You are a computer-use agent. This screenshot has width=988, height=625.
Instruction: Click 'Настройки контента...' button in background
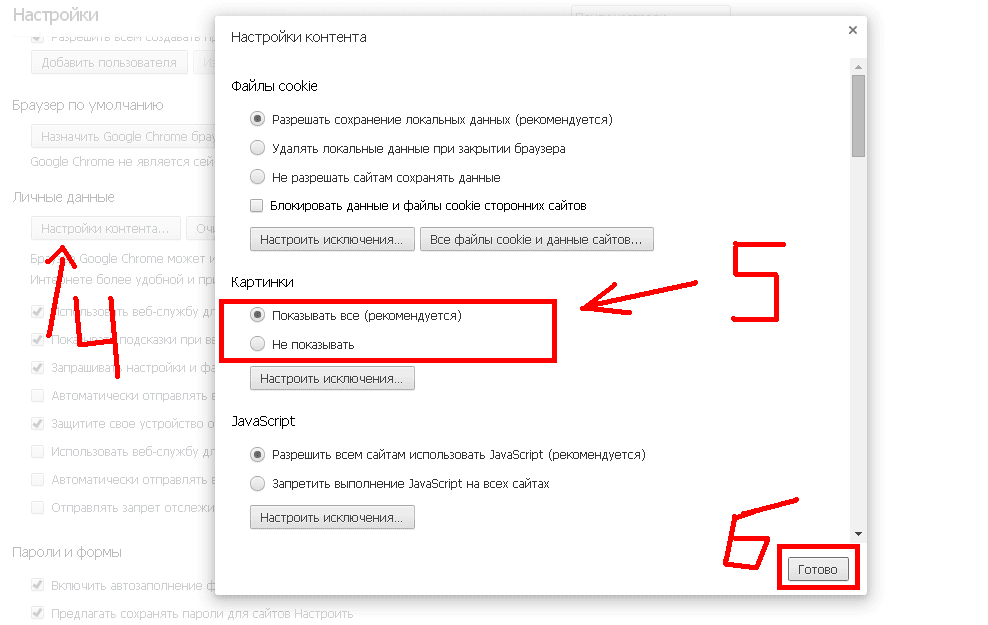click(x=105, y=228)
